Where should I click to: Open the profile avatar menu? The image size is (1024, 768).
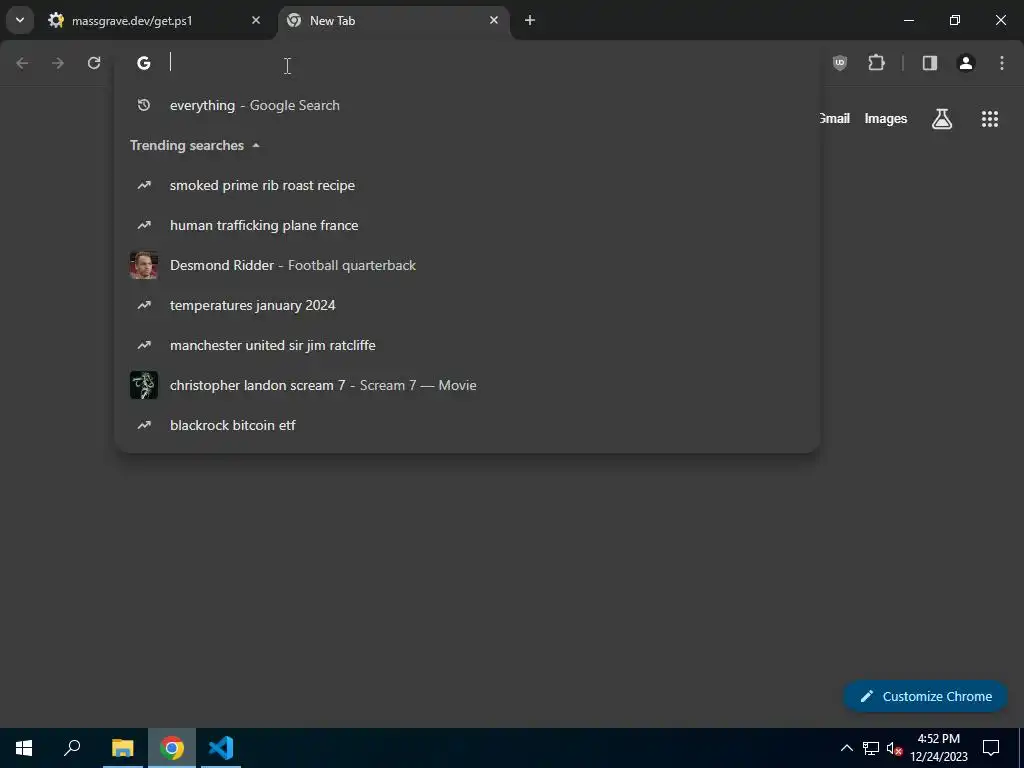[x=966, y=63]
